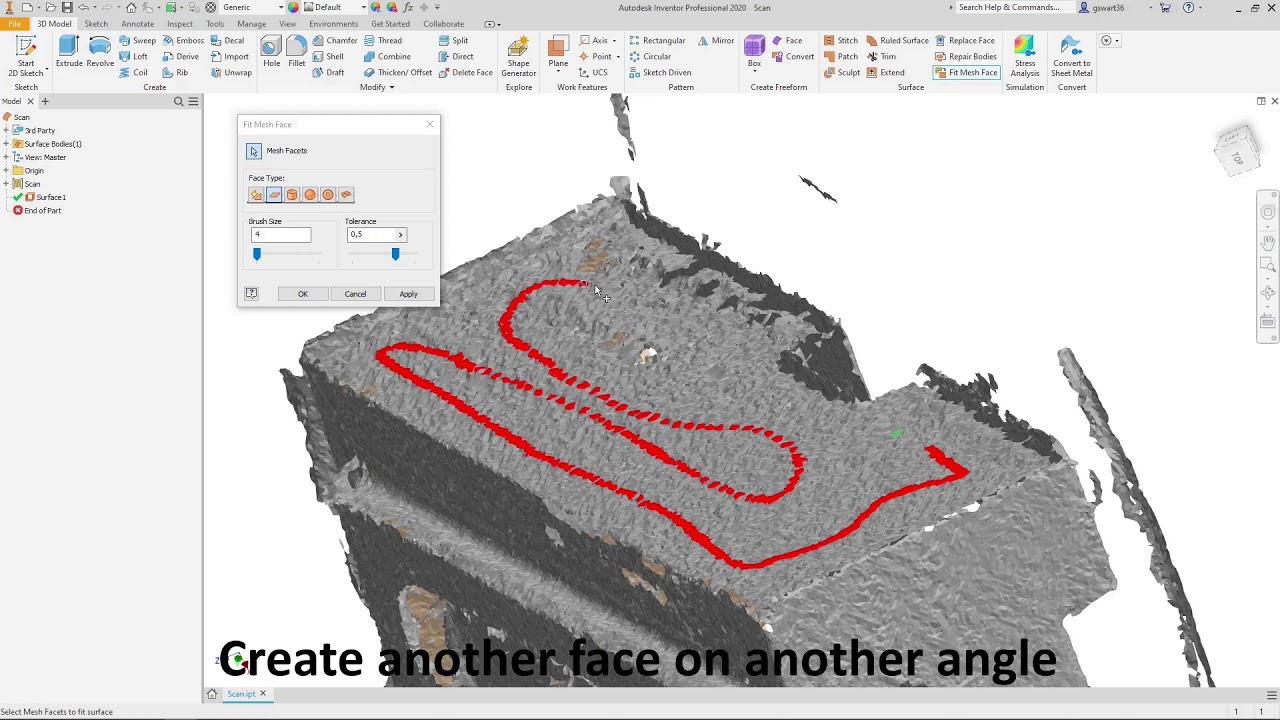
Task: Expand the 3rd Party node
Action: pyautogui.click(x=6, y=131)
